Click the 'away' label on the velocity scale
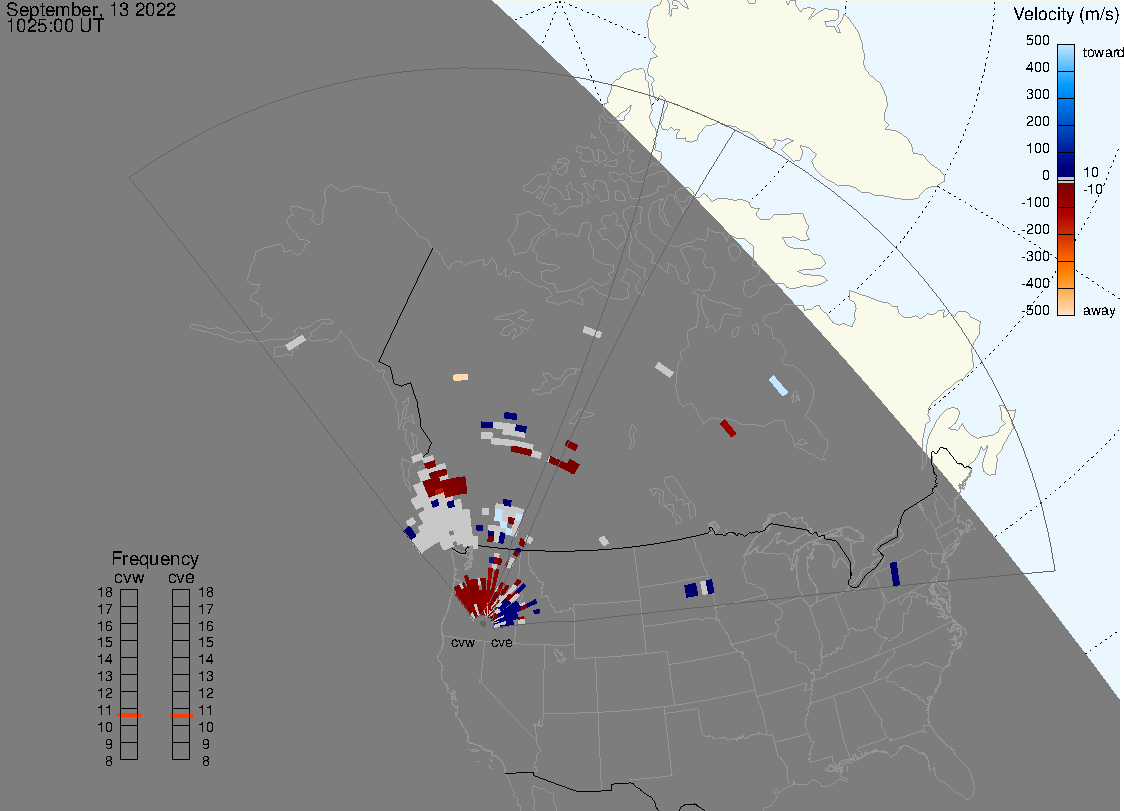 (1099, 310)
